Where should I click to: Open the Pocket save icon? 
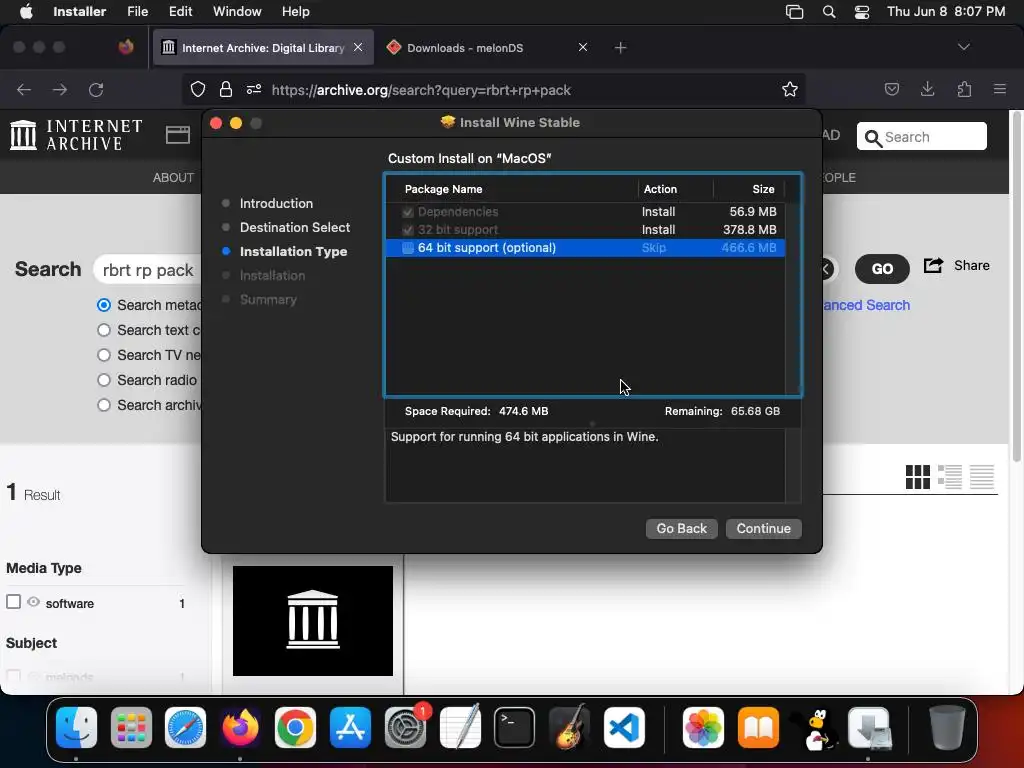[x=891, y=89]
